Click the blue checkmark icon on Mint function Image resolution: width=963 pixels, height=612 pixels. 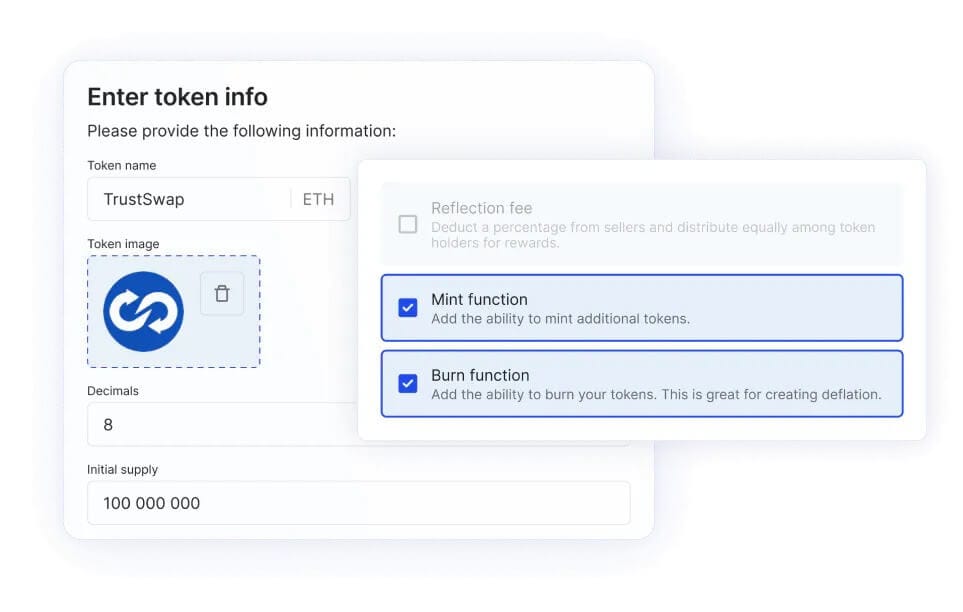click(406, 308)
